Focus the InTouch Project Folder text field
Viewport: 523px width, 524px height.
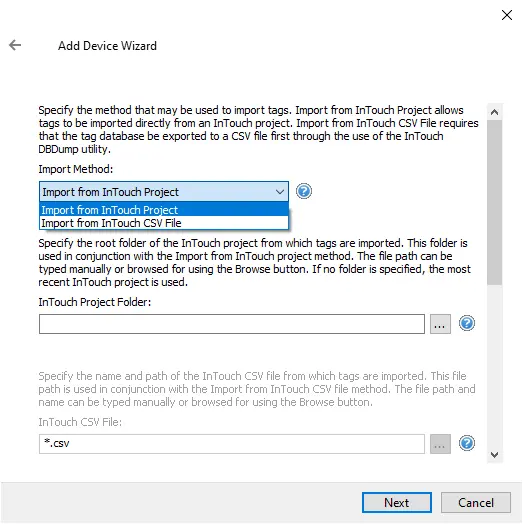pyautogui.click(x=232, y=324)
